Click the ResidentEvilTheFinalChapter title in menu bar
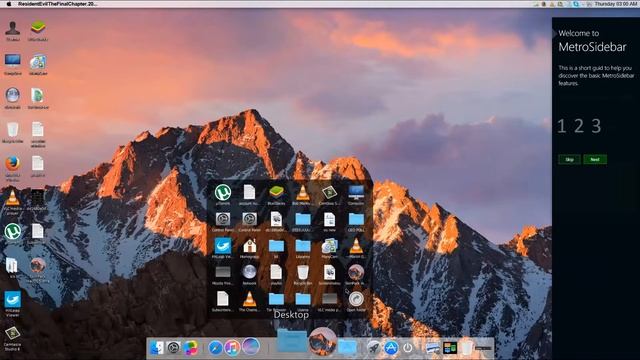 (x=58, y=4)
